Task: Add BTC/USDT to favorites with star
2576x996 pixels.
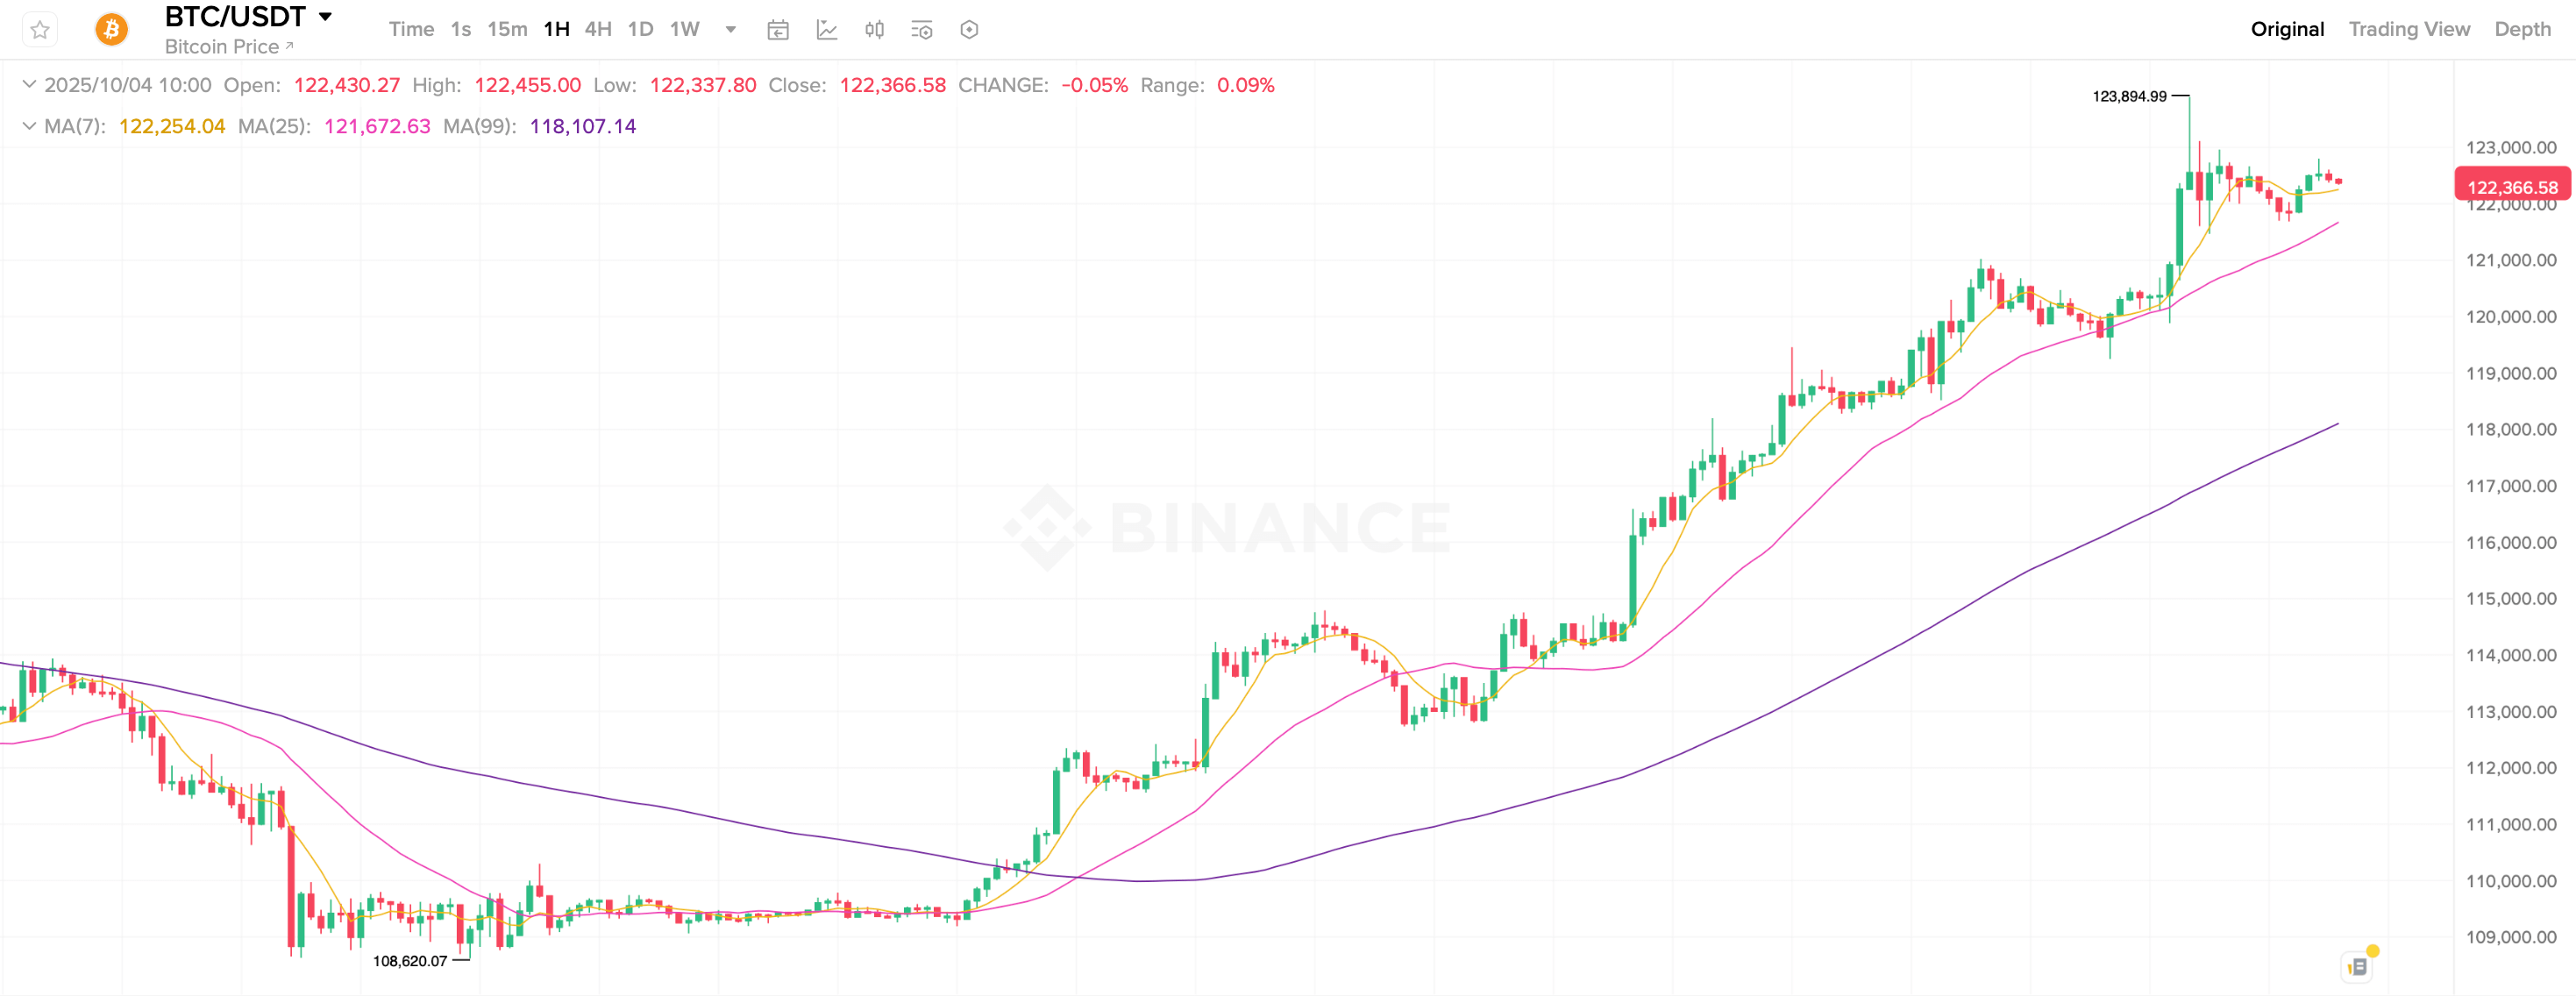Action: (40, 30)
